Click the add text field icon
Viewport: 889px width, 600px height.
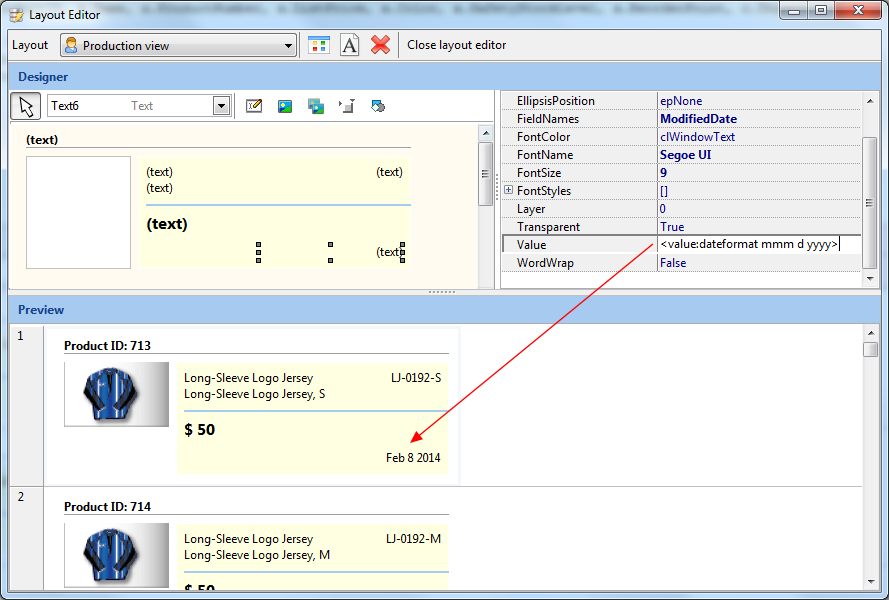click(x=254, y=106)
